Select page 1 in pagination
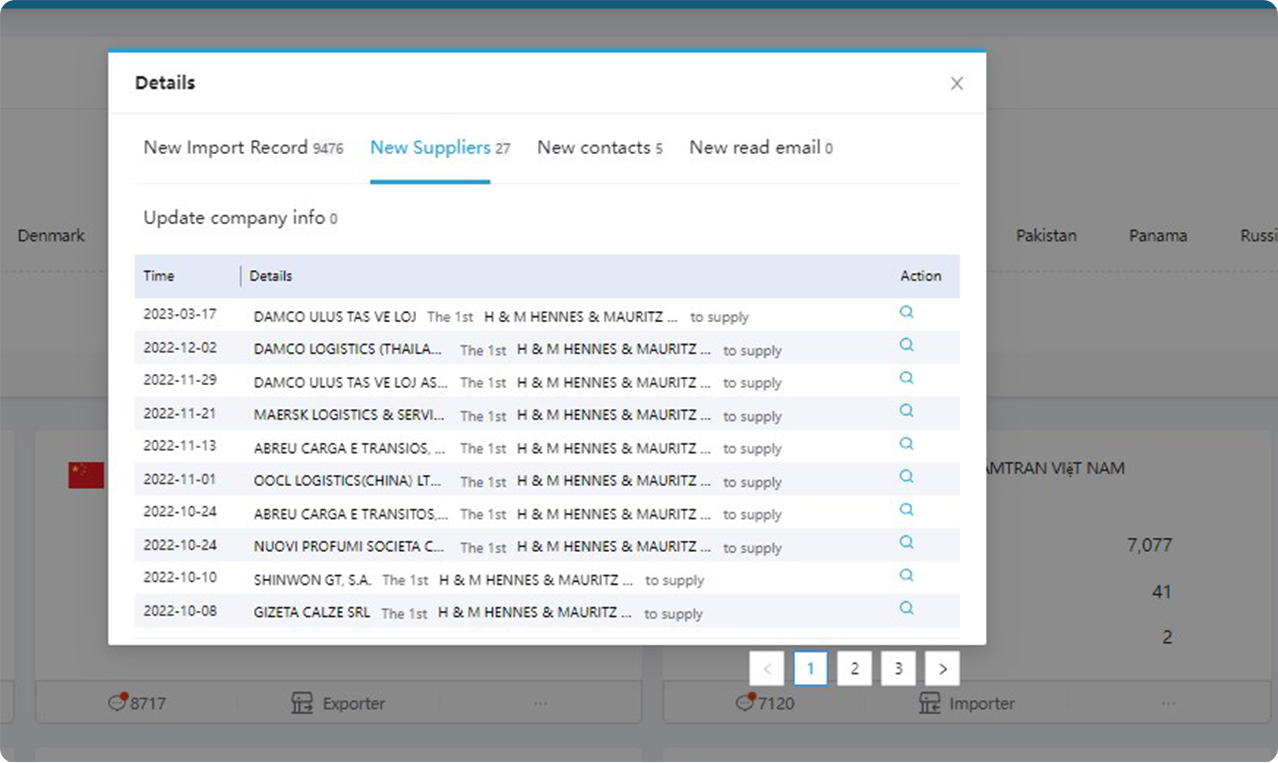 pyautogui.click(x=810, y=669)
